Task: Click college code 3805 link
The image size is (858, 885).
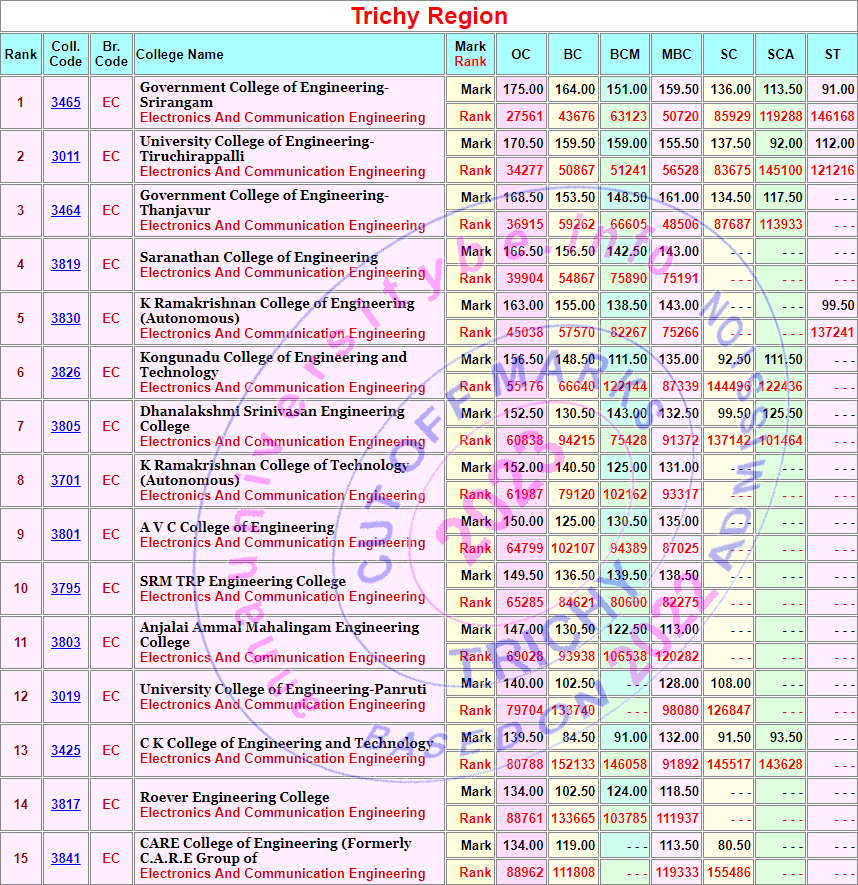Action: click(66, 427)
